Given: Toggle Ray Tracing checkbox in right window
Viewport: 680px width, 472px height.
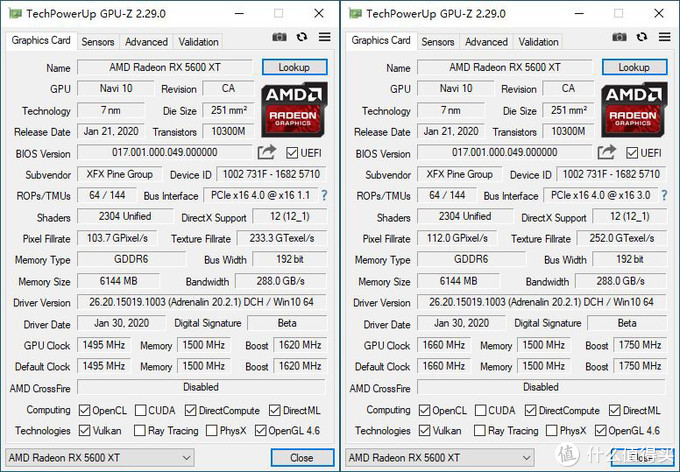Looking at the screenshot, I should [480, 430].
